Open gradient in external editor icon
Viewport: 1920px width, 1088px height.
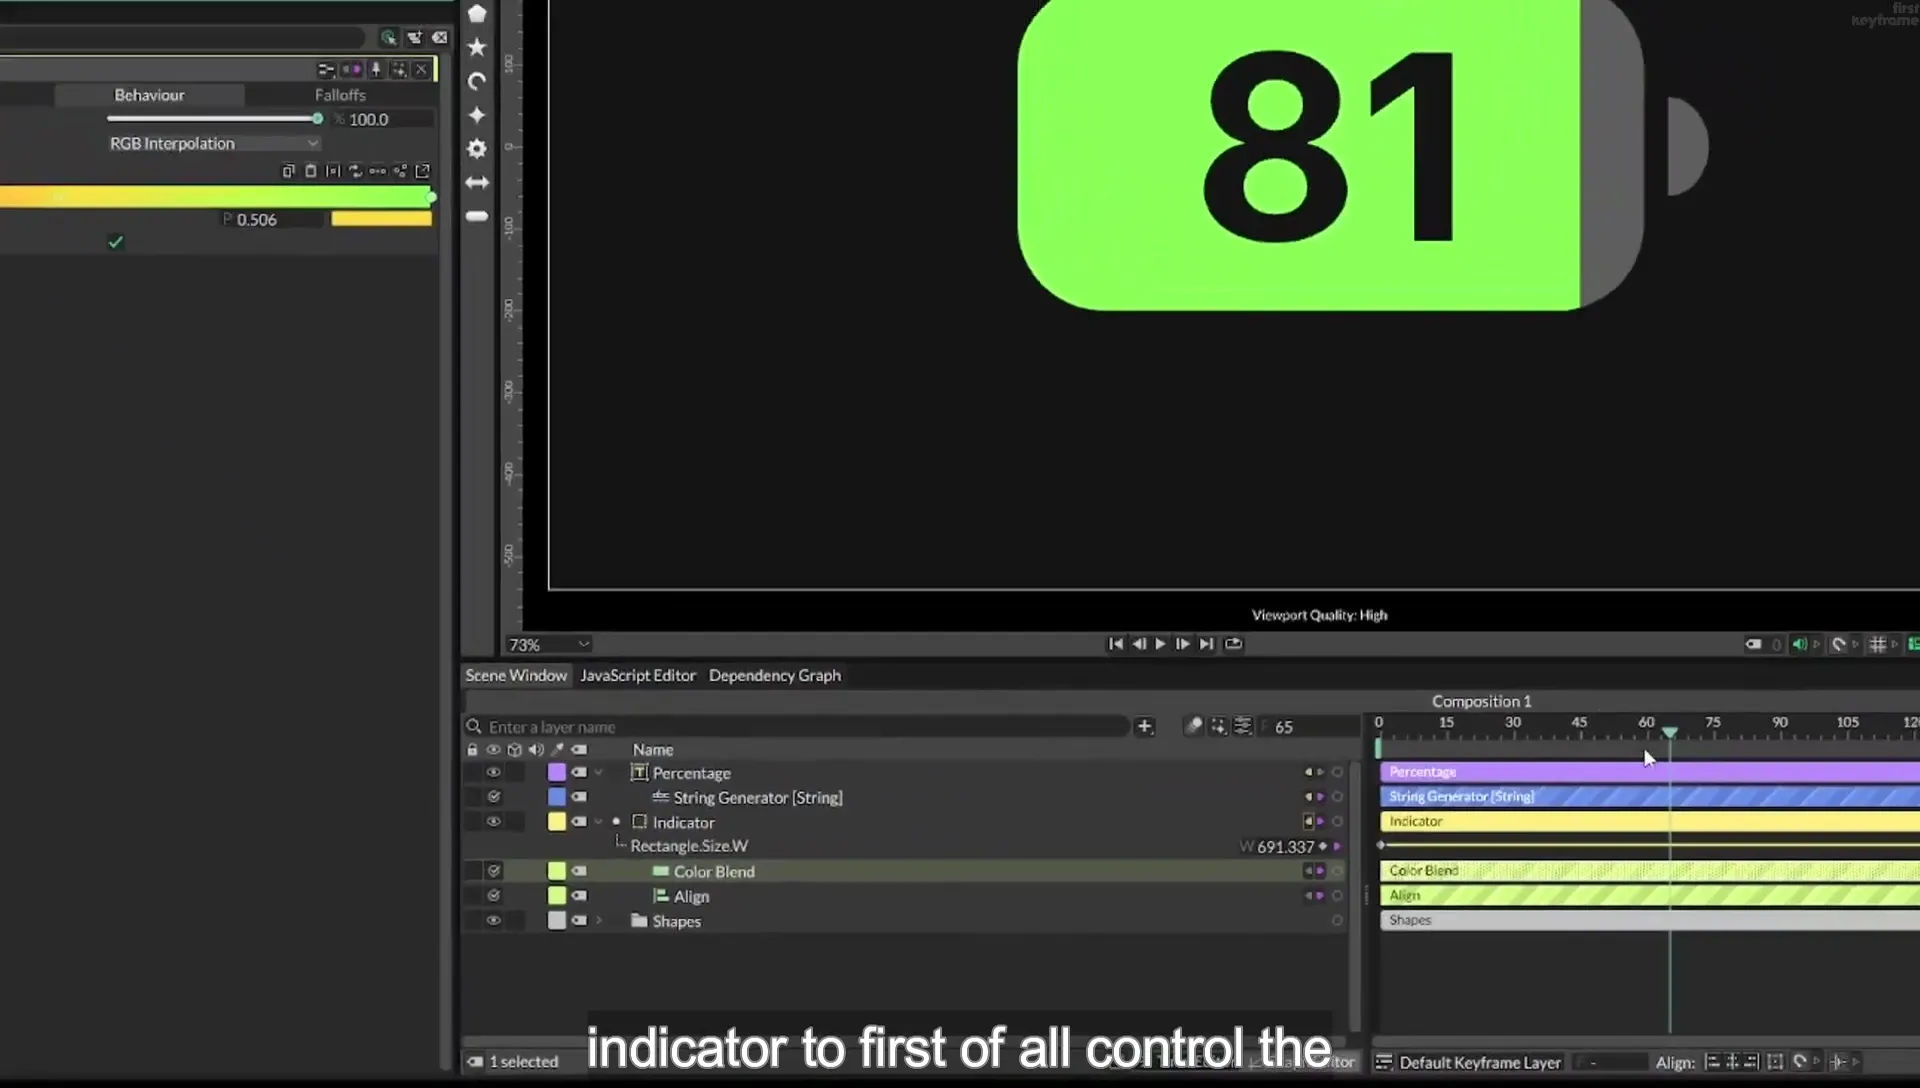click(x=423, y=171)
